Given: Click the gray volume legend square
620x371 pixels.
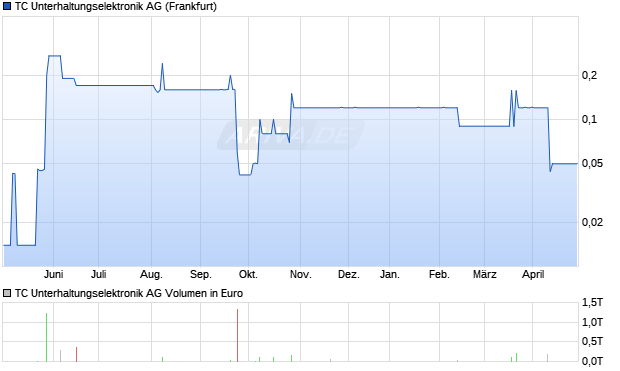Looking at the screenshot, I should pyautogui.click(x=6, y=293).
